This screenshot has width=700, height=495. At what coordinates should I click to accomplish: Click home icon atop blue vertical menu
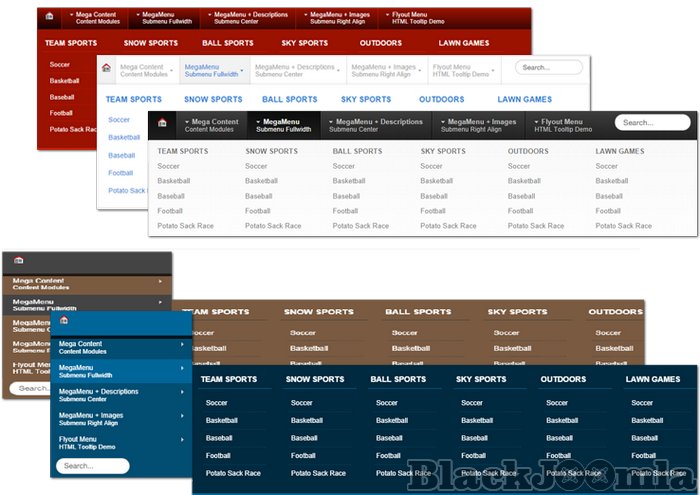pyautogui.click(x=64, y=320)
